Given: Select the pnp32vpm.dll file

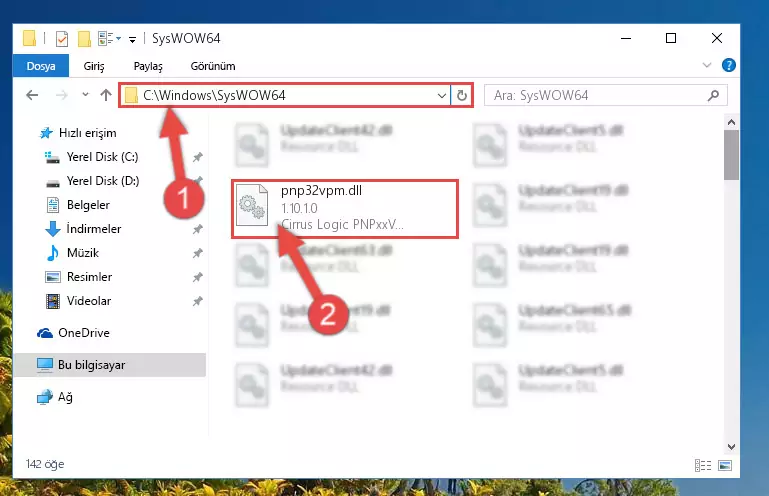Looking at the screenshot, I should (345, 209).
